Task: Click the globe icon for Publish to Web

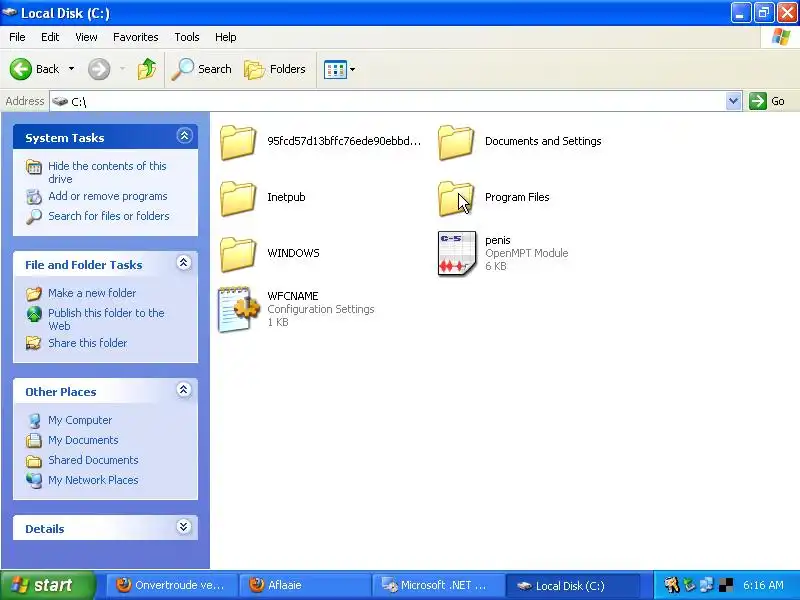Action: [34, 314]
